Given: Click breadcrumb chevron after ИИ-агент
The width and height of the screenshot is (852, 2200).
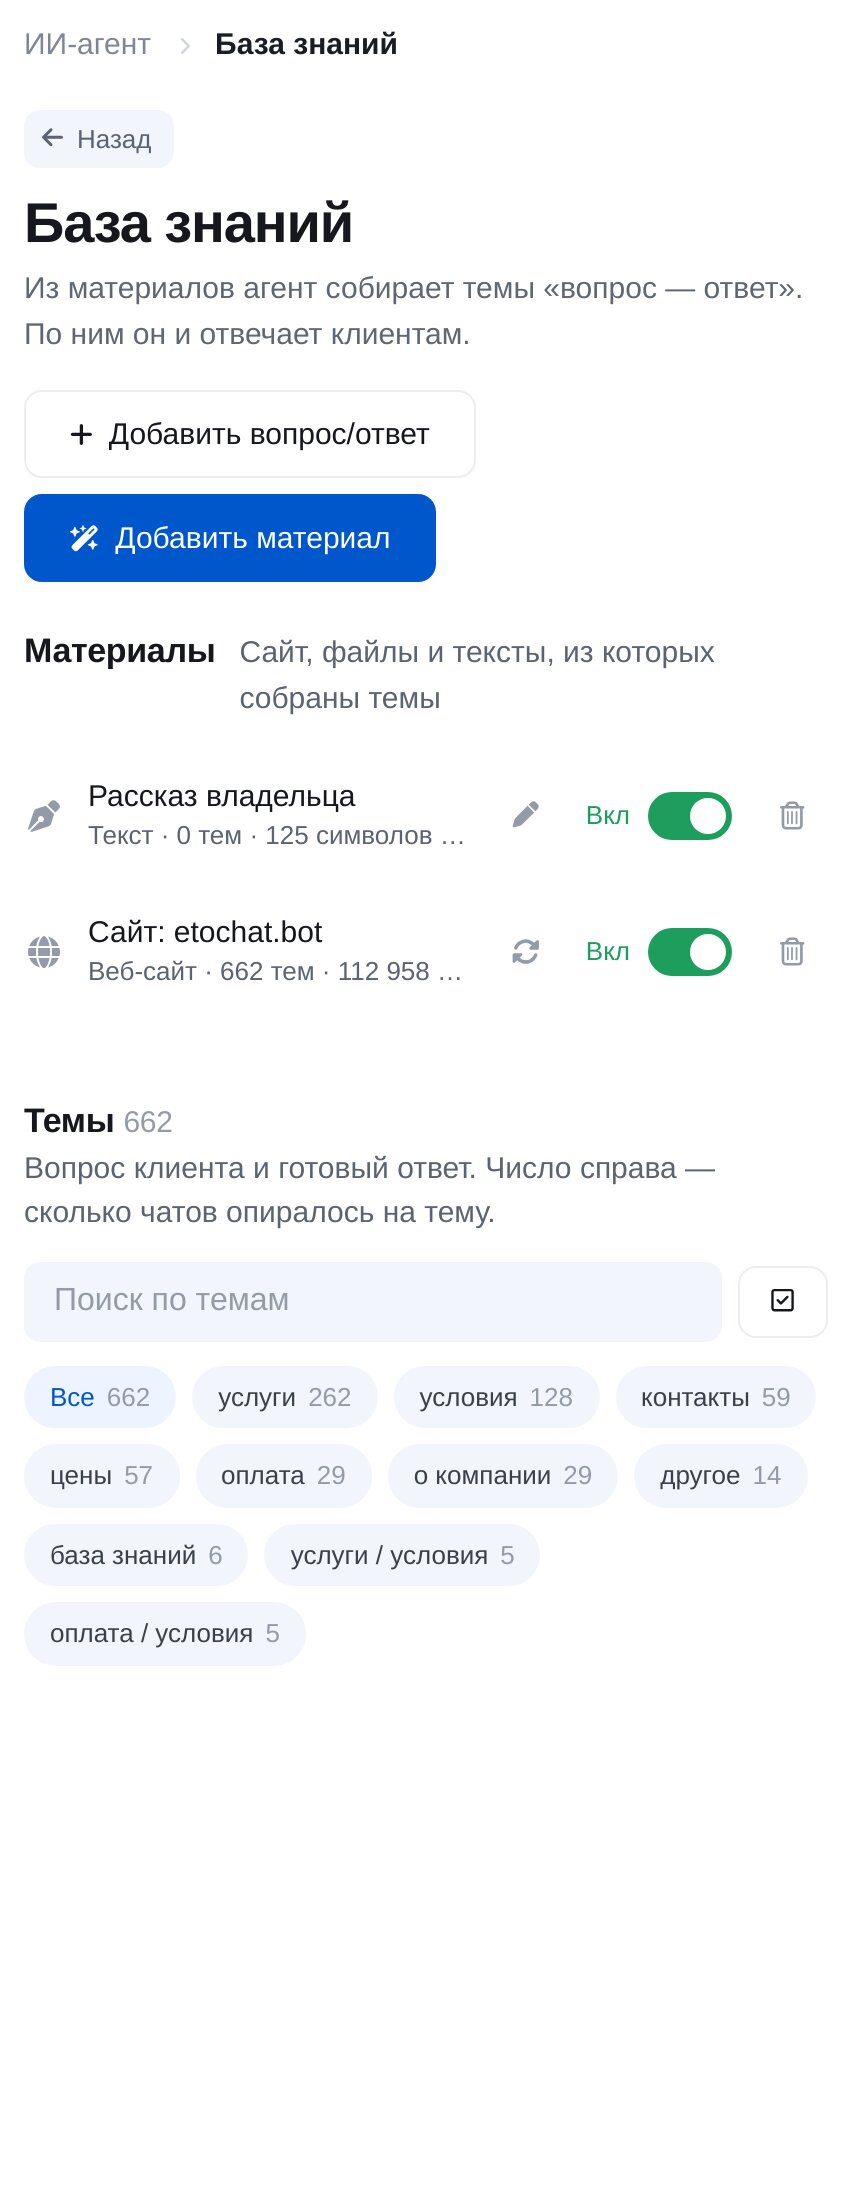Looking at the screenshot, I should [185, 46].
